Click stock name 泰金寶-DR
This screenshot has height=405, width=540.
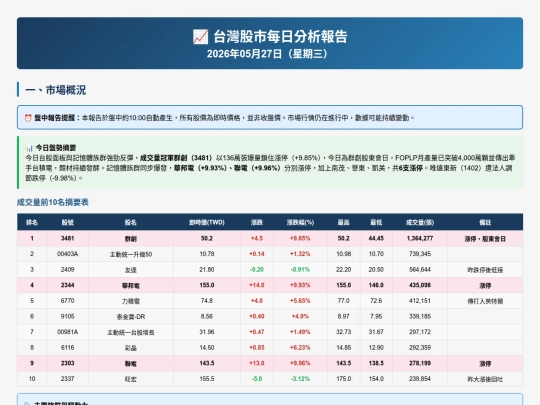click(131, 317)
